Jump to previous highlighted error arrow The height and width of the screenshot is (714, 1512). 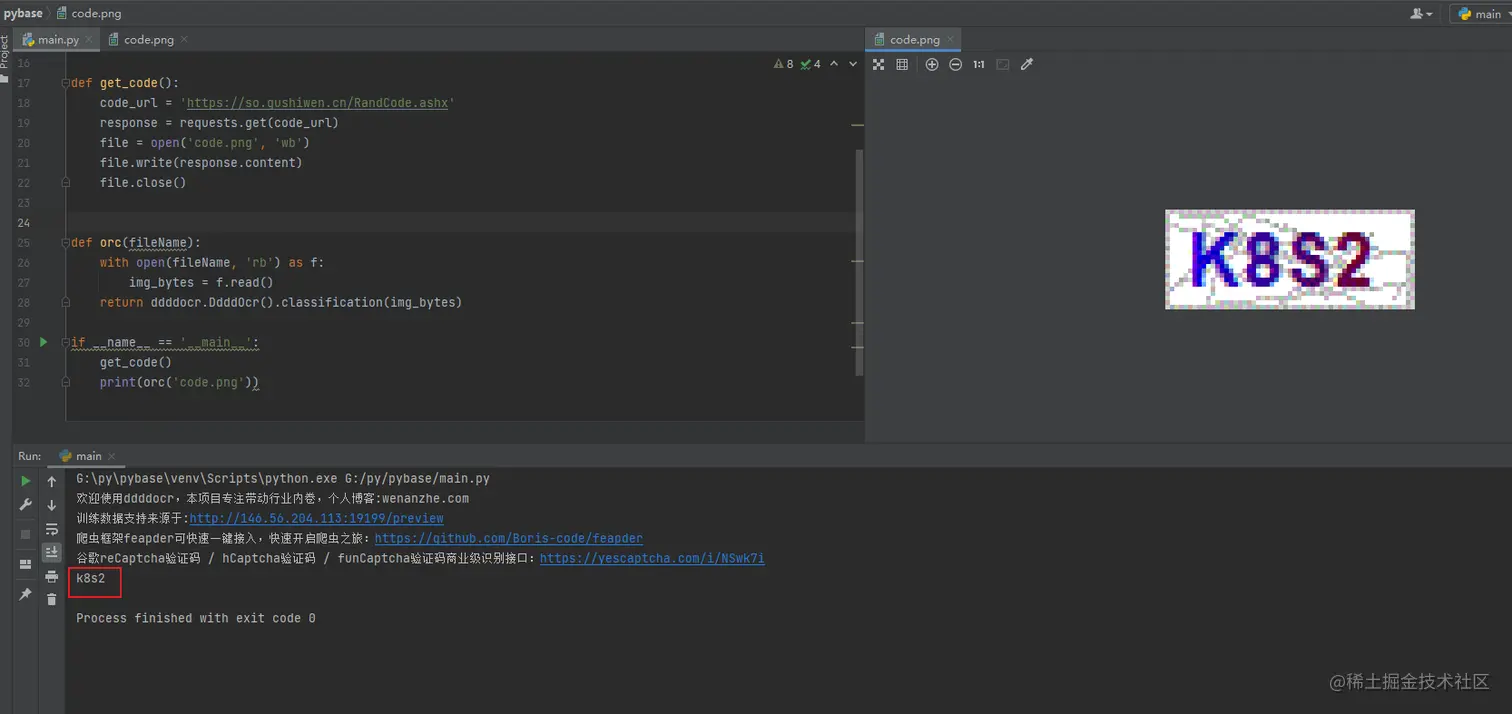pos(835,64)
